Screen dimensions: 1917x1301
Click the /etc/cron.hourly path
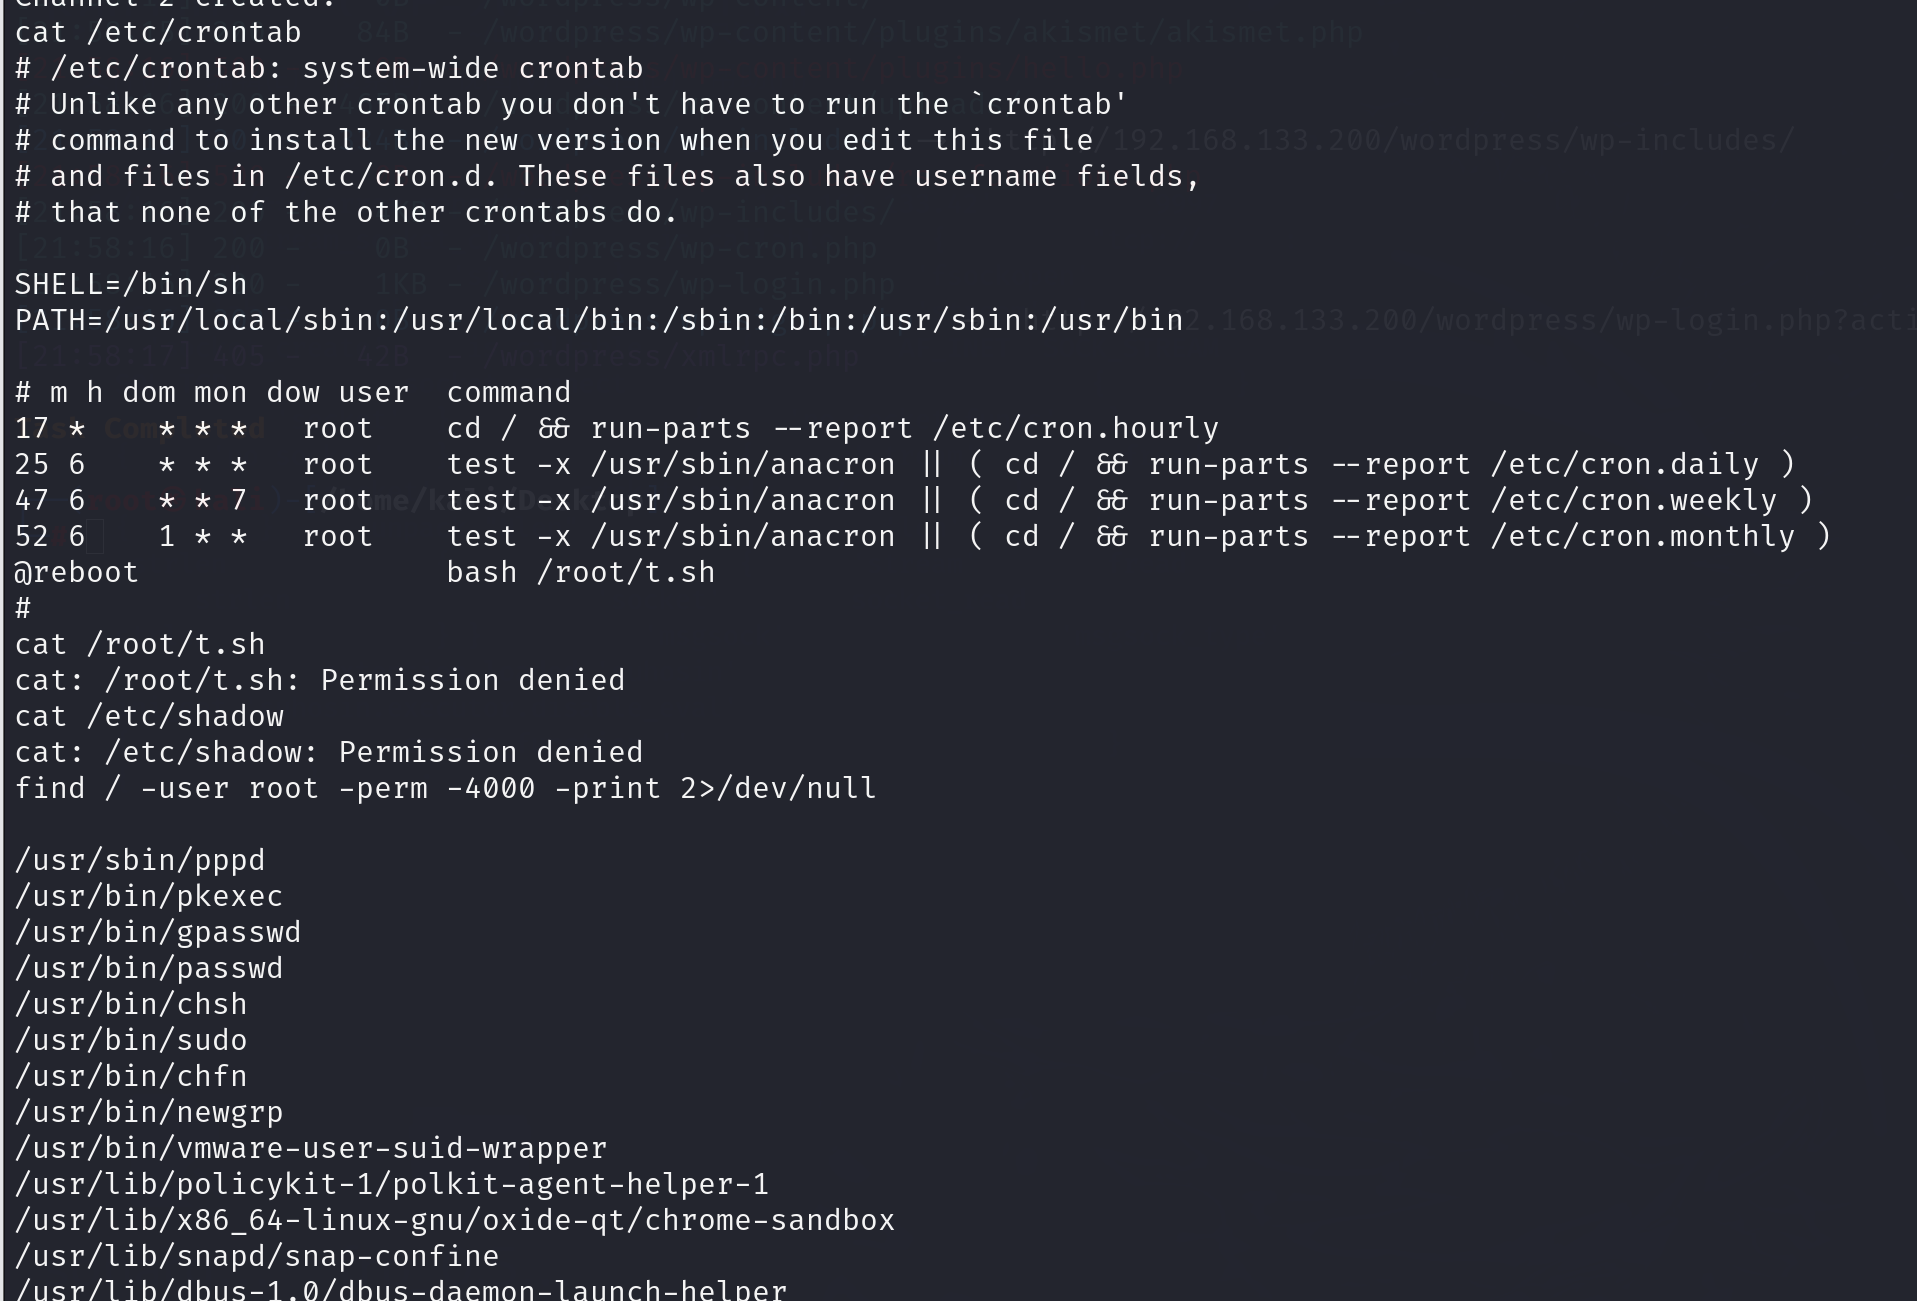1076,428
